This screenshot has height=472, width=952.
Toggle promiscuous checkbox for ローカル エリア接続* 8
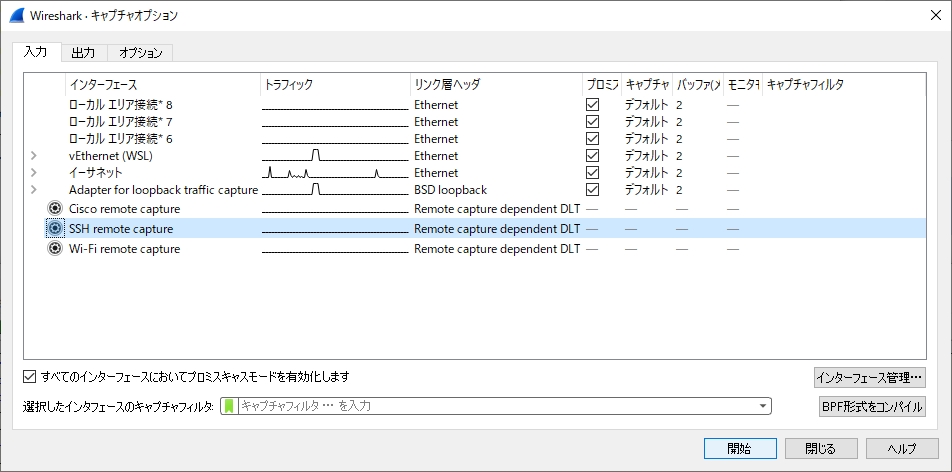(x=592, y=105)
